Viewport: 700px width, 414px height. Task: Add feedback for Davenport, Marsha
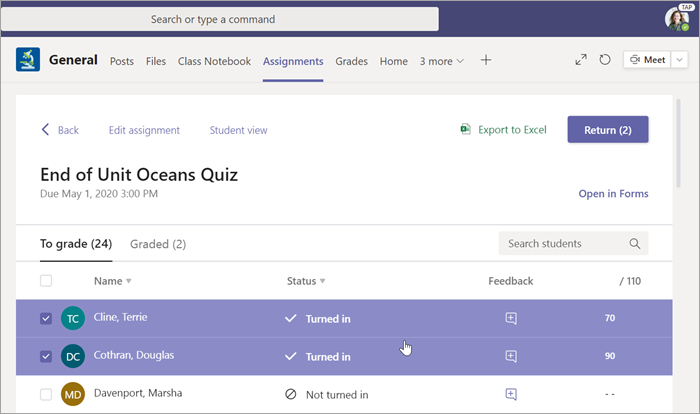click(x=511, y=394)
